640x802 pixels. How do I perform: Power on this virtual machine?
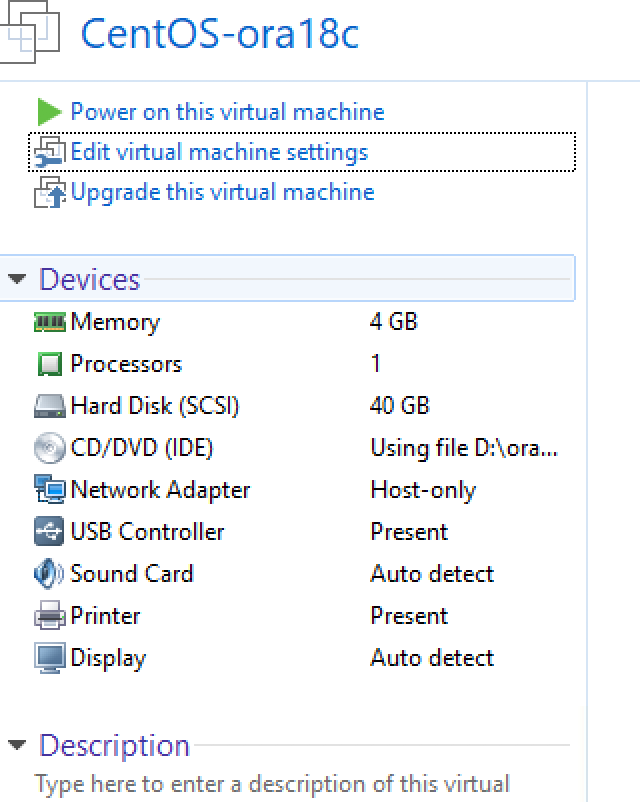coord(227,111)
